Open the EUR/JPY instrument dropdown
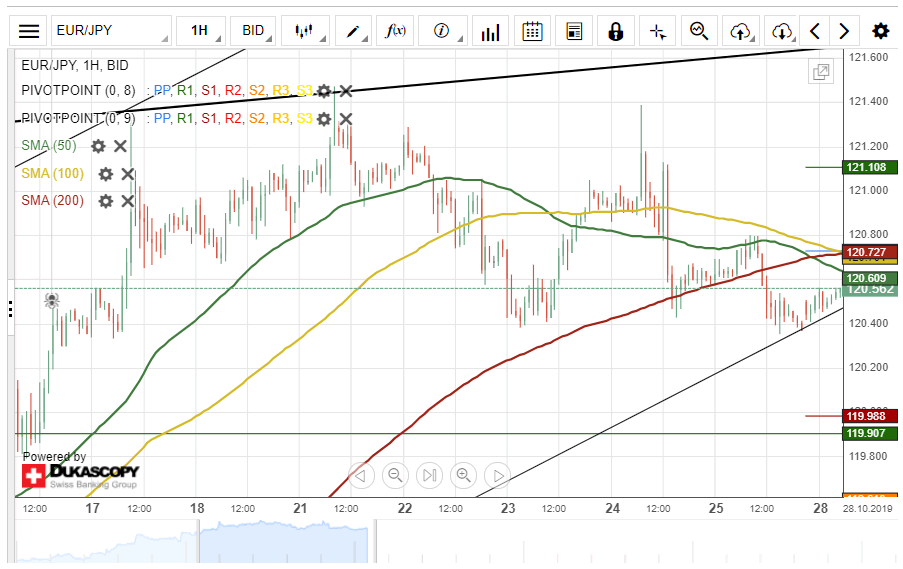903x569 pixels. click(110, 31)
